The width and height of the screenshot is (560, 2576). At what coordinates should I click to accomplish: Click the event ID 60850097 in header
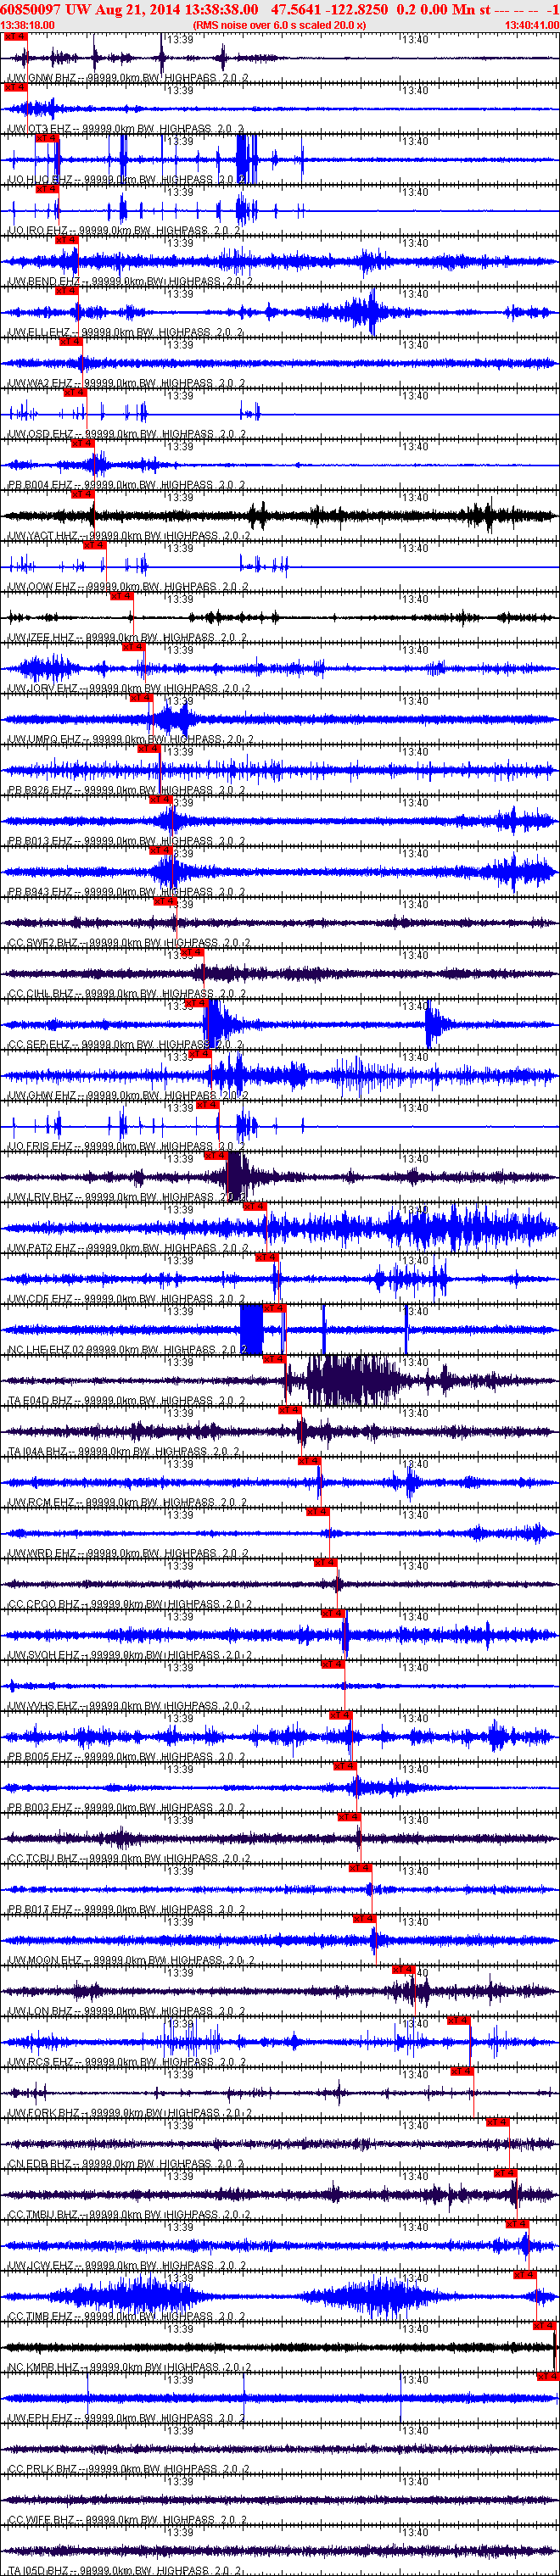tap(32, 9)
